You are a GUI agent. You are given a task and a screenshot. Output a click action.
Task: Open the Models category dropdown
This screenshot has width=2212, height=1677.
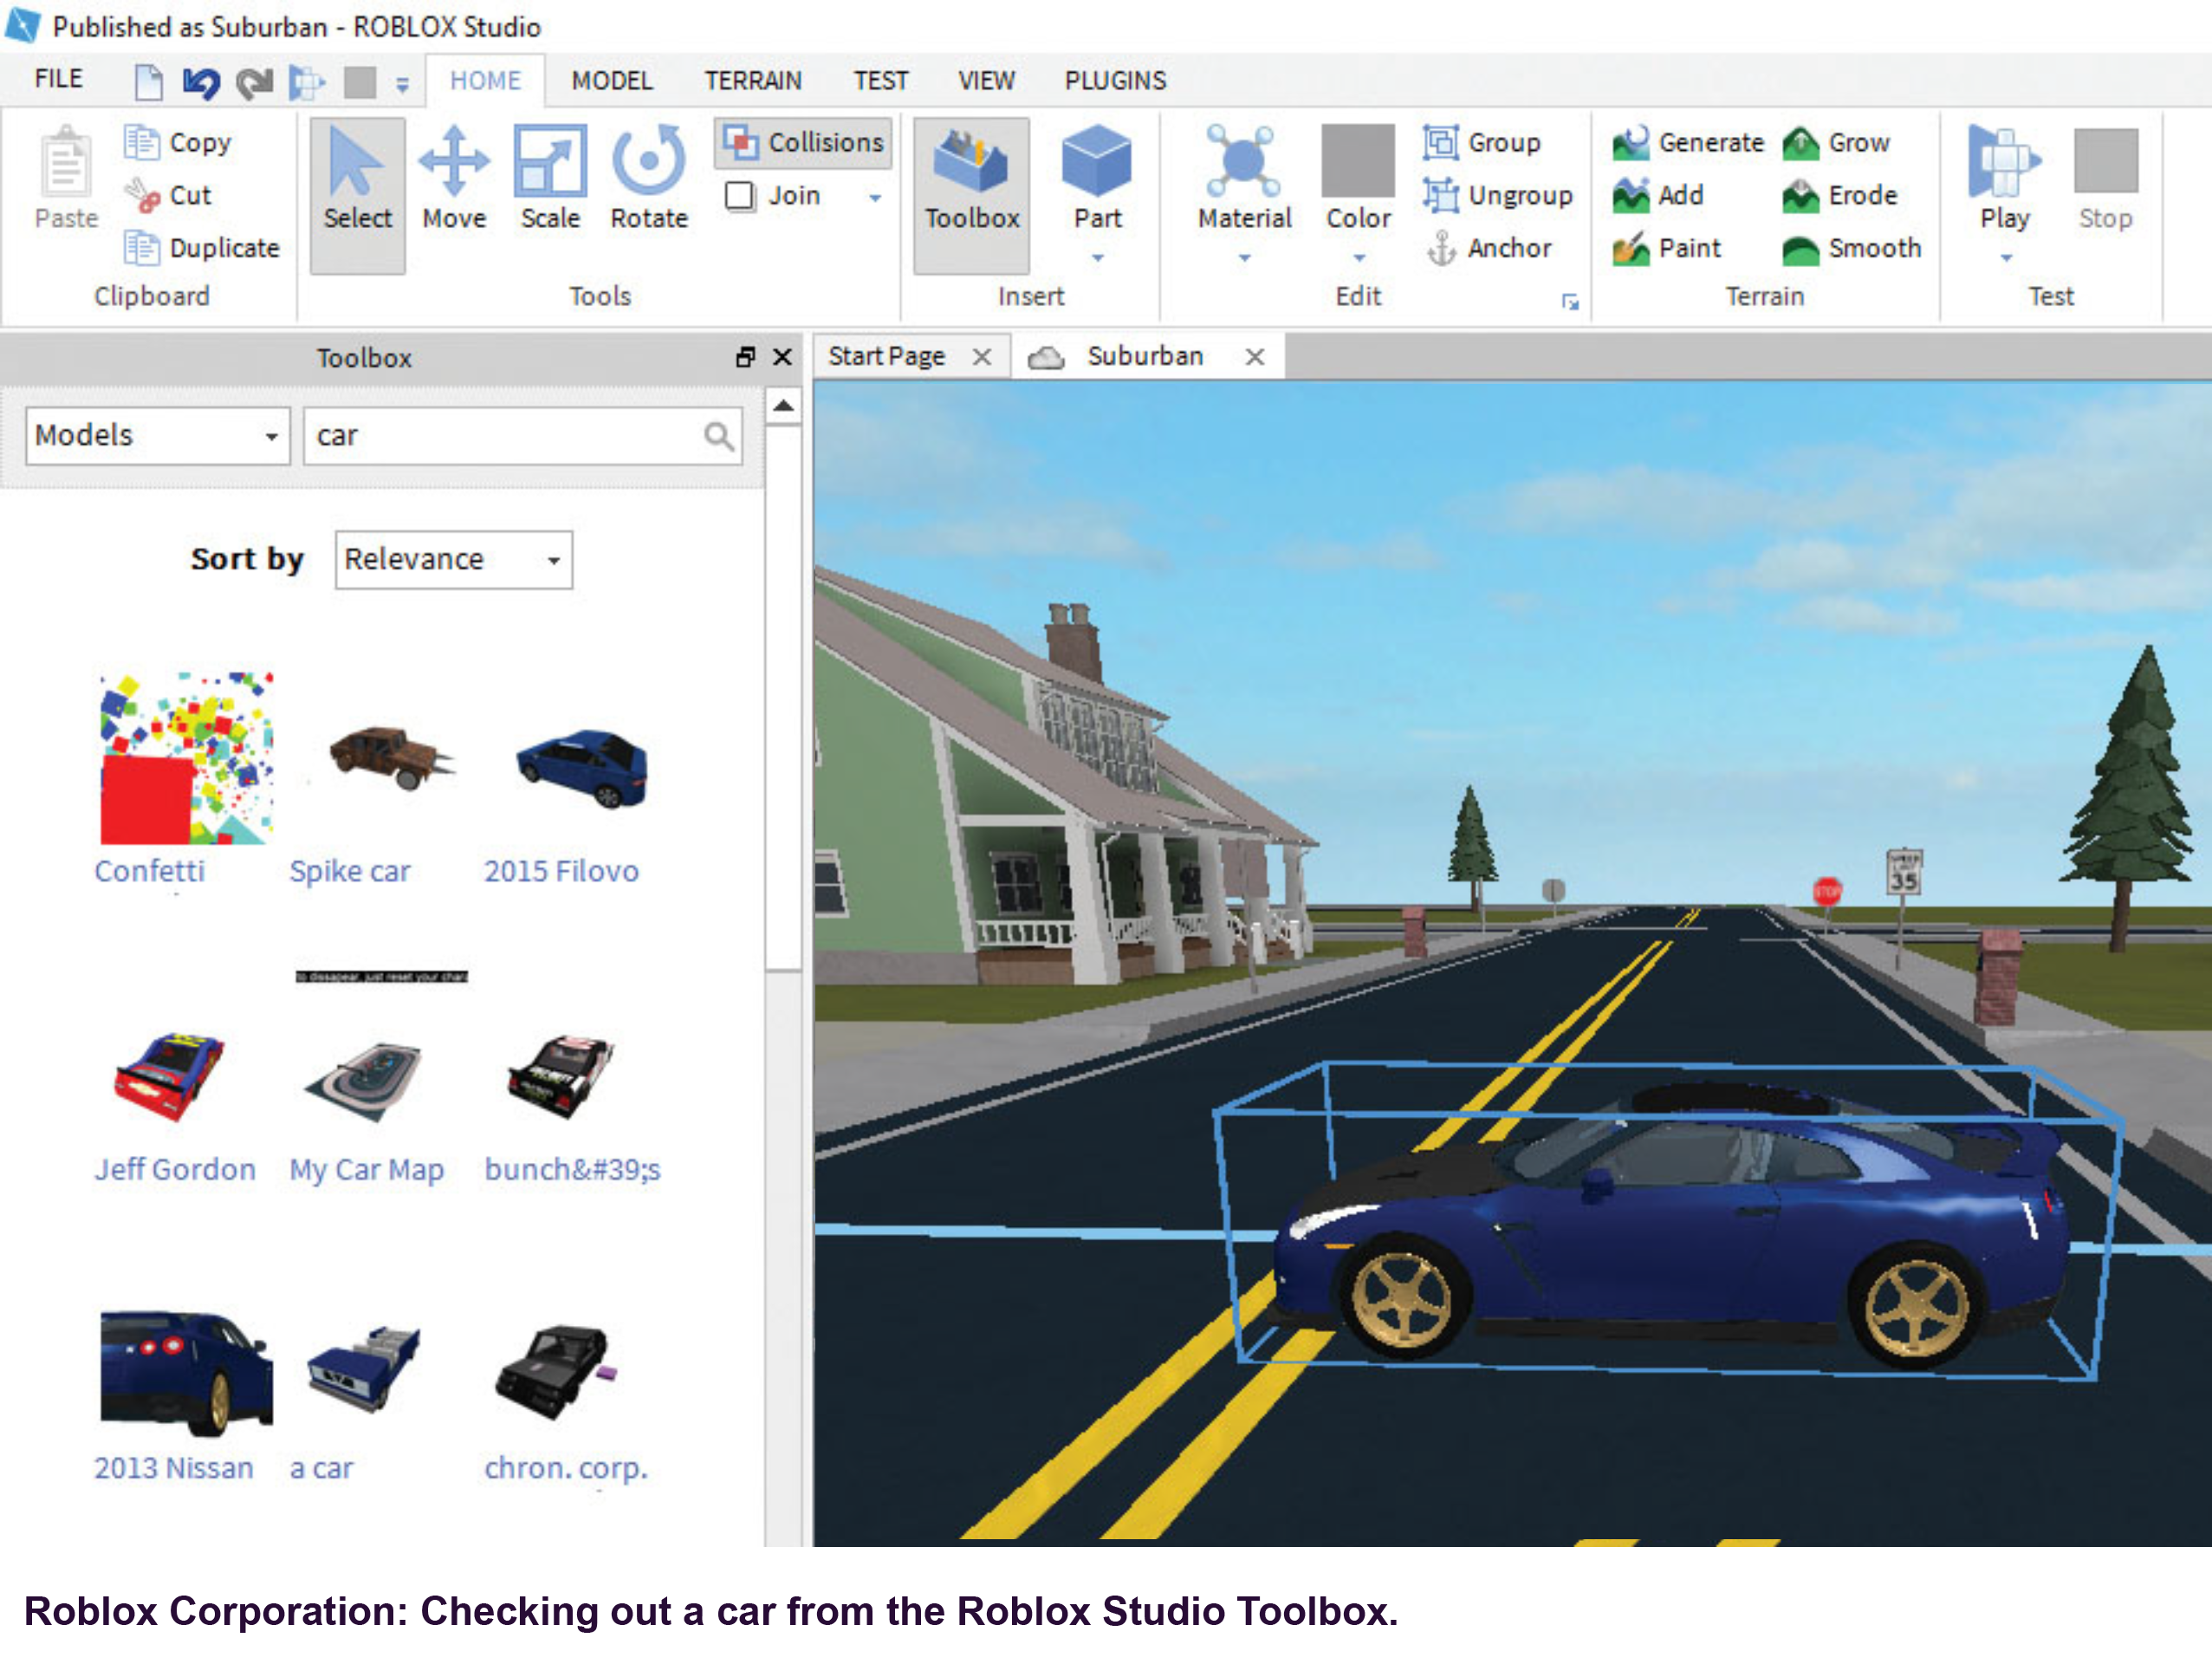[x=157, y=435]
